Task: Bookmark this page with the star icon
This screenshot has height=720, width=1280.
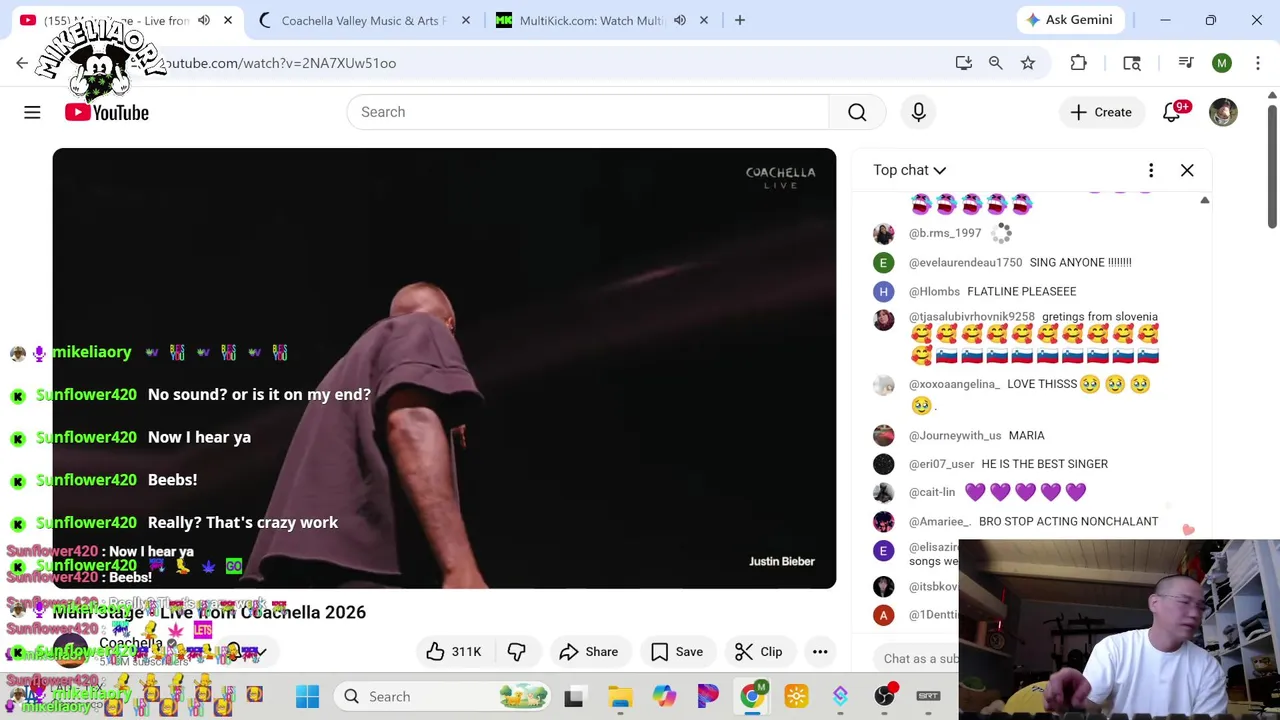Action: tap(1028, 63)
